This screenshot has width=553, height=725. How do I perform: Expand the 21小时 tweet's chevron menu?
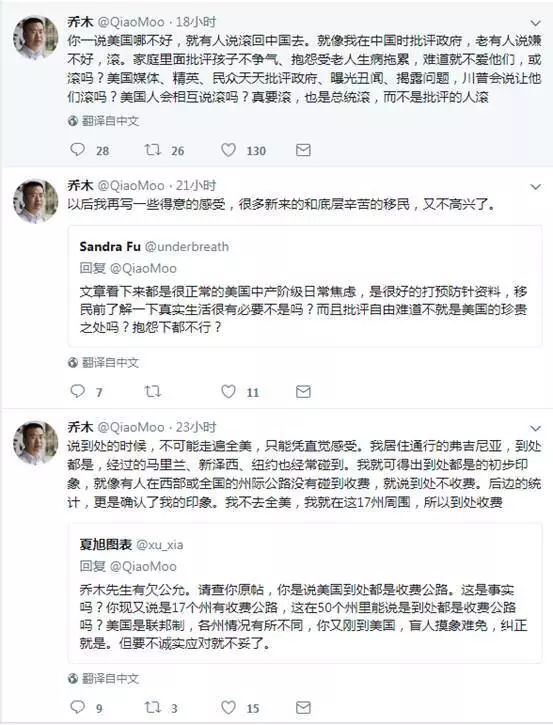tap(535, 187)
